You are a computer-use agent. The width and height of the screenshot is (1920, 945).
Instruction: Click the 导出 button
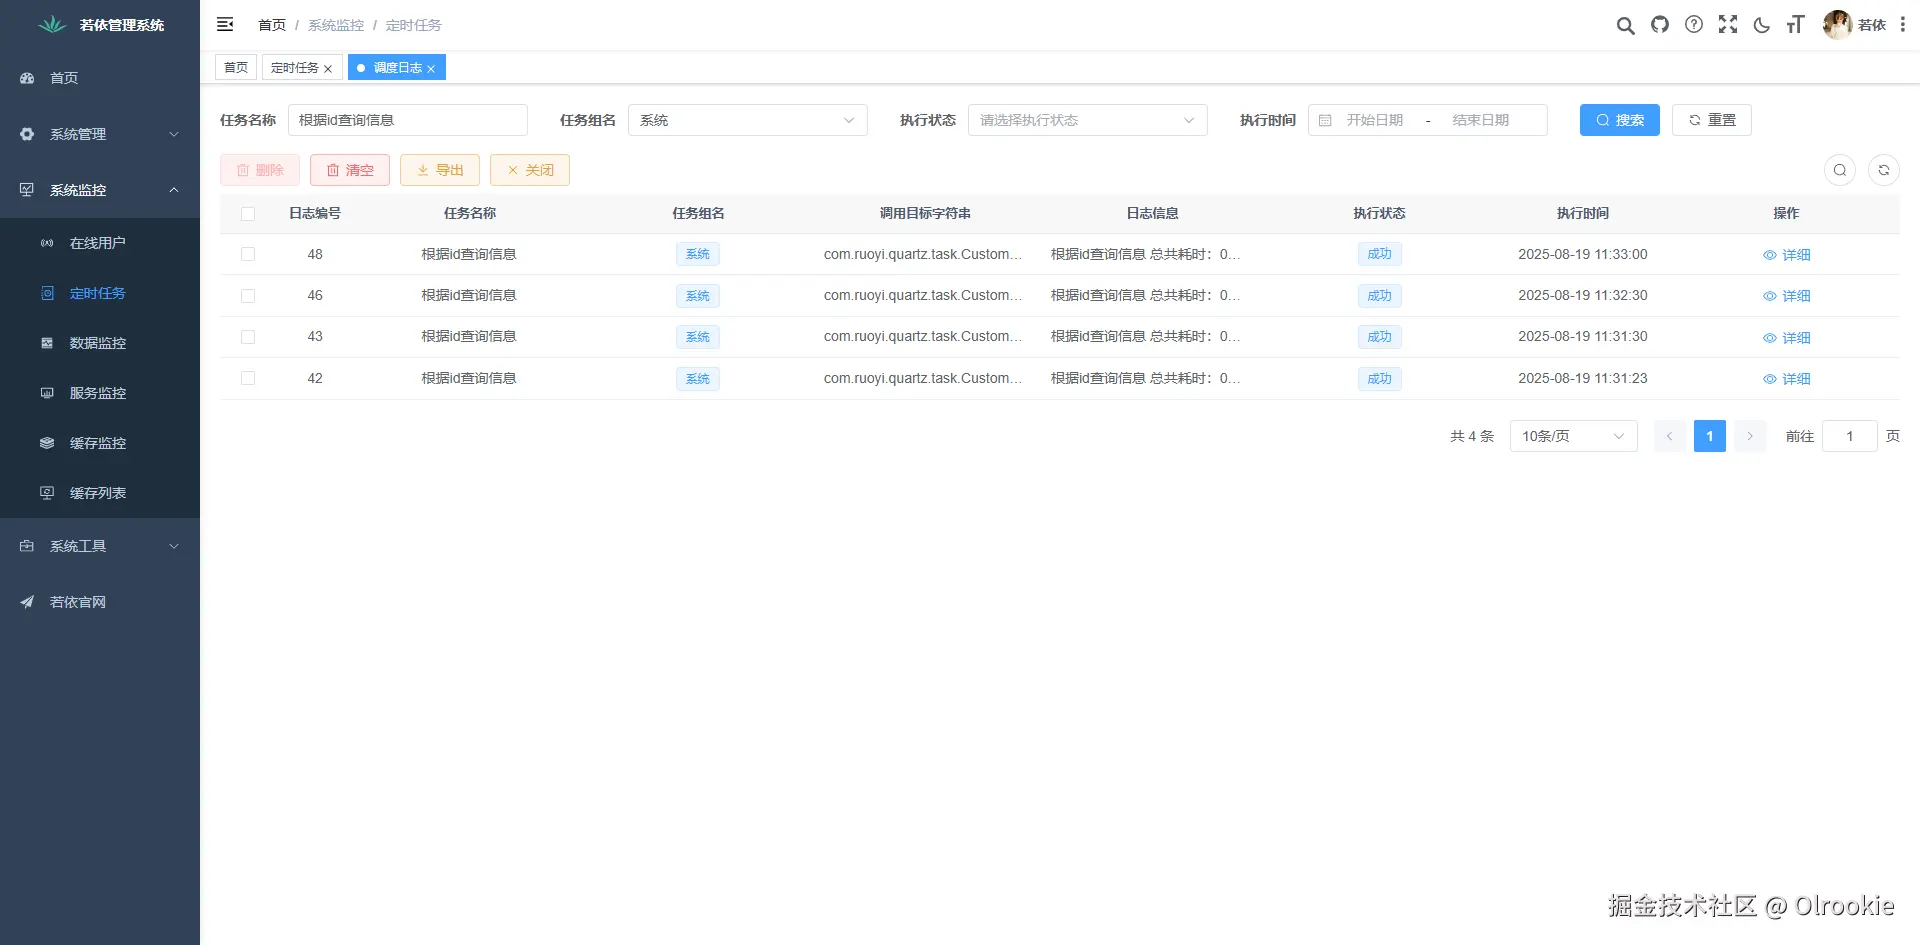[x=440, y=170]
